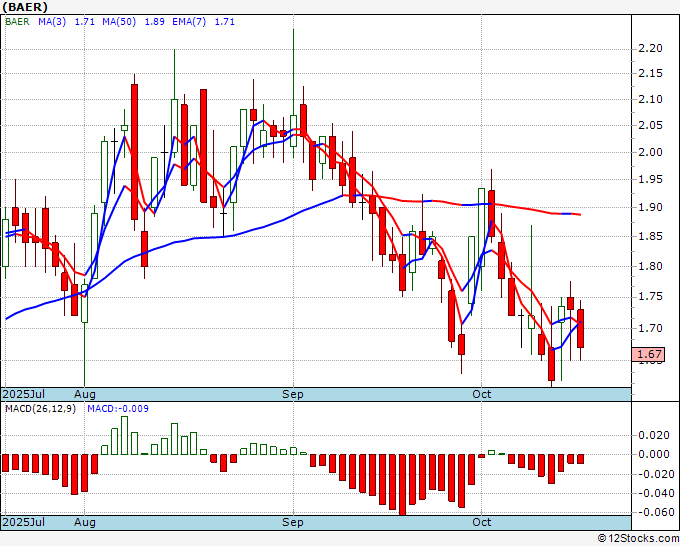The image size is (680, 546).
Task: Click the Sep label on MACD axis
Action: [x=293, y=522]
